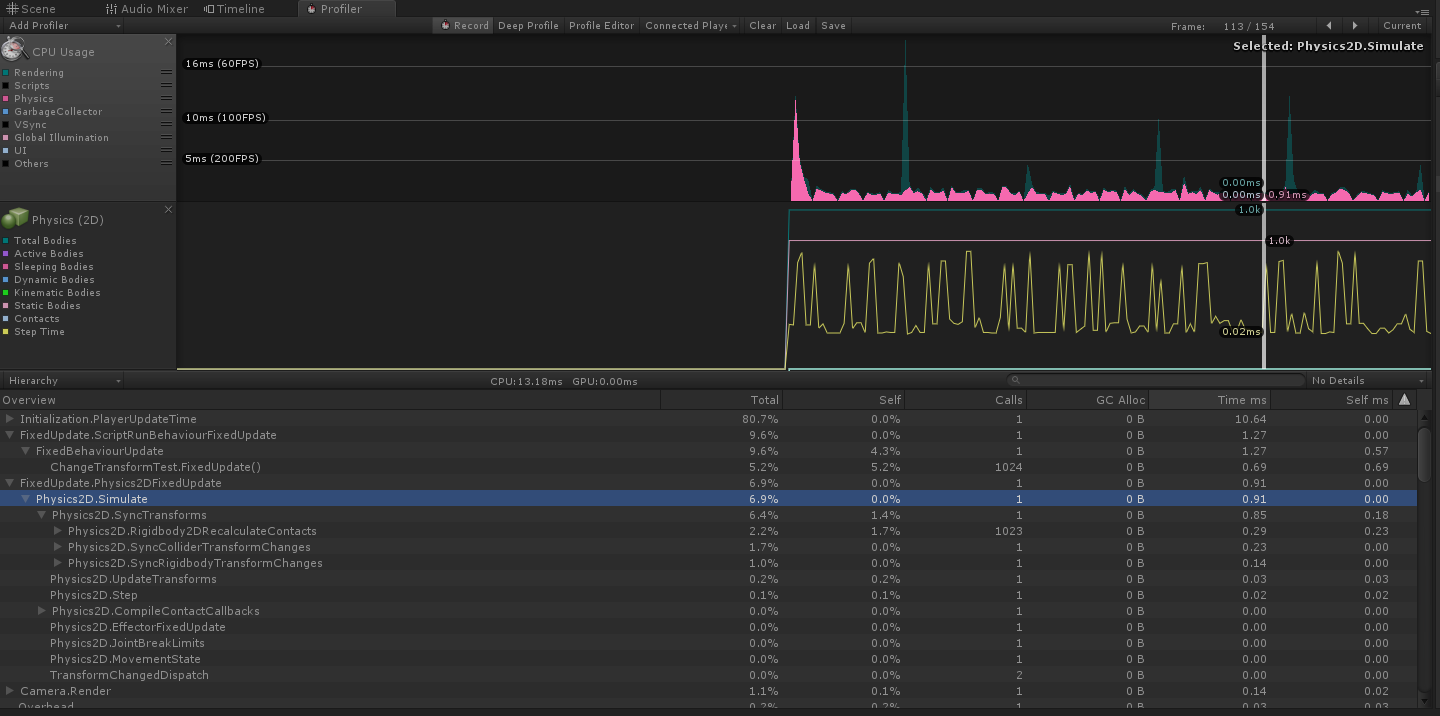Toggle GarbageCollector category color box
Image resolution: width=1440 pixels, height=716 pixels.
point(6,112)
